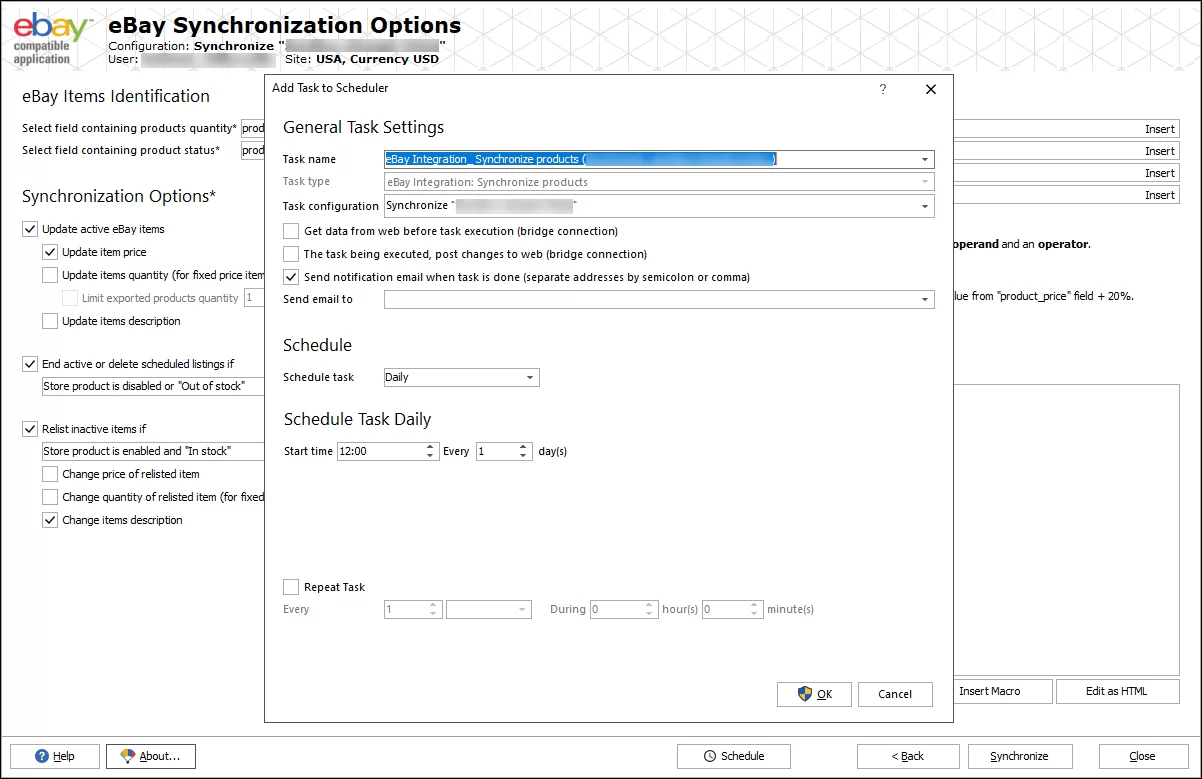Image resolution: width=1202 pixels, height=779 pixels.
Task: Close the Add Task to Scheduler dialog
Action: click(931, 89)
